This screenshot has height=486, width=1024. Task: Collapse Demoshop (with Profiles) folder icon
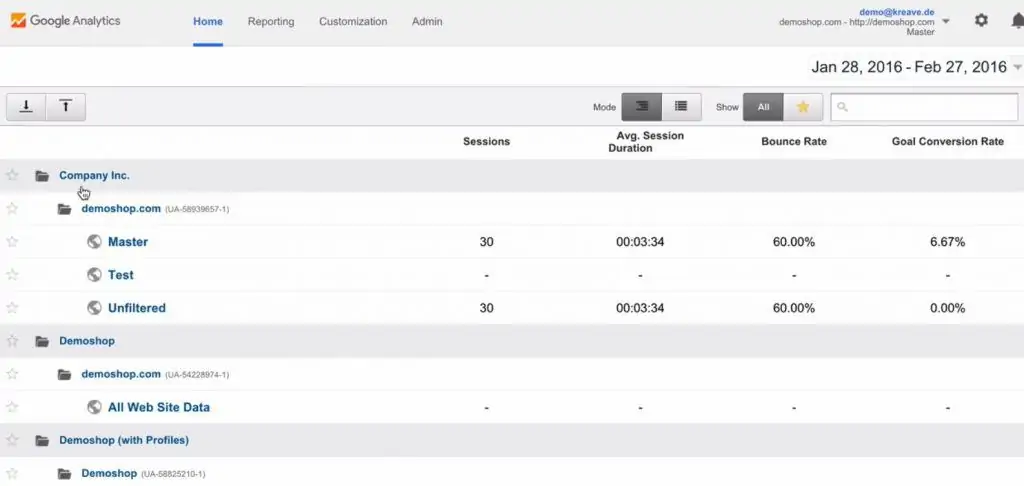click(42, 440)
